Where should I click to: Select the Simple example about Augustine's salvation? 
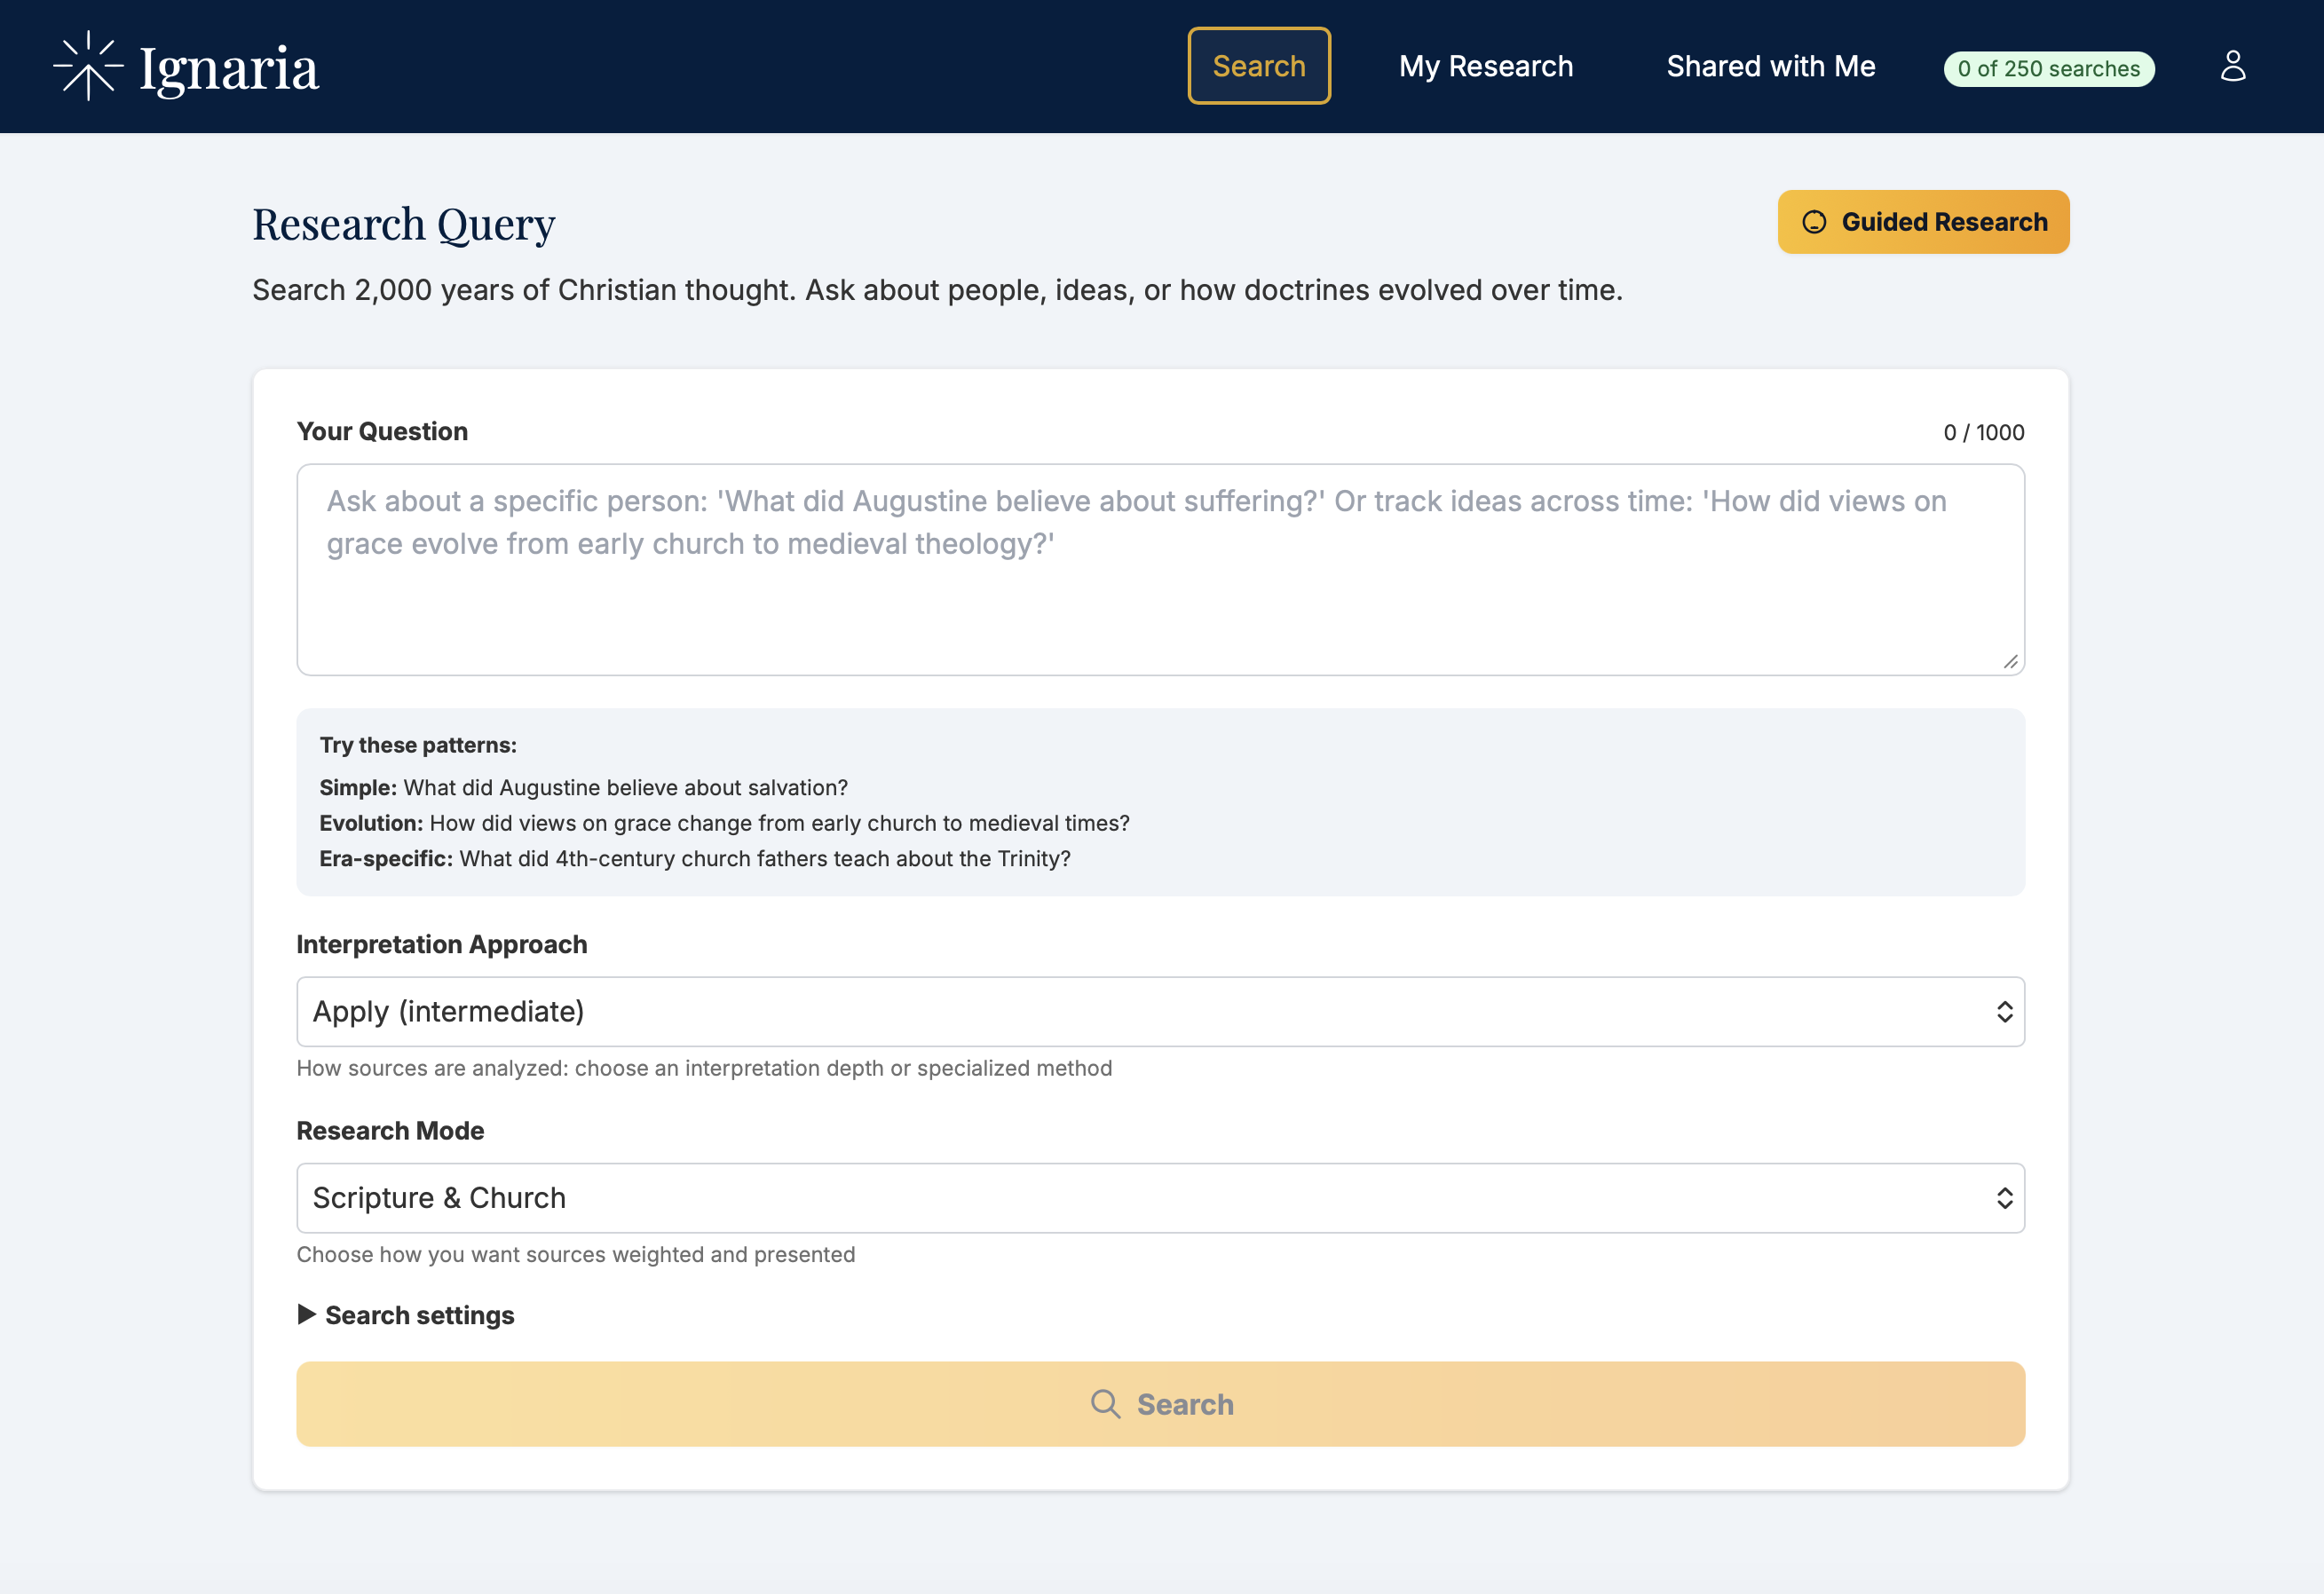[x=583, y=787]
